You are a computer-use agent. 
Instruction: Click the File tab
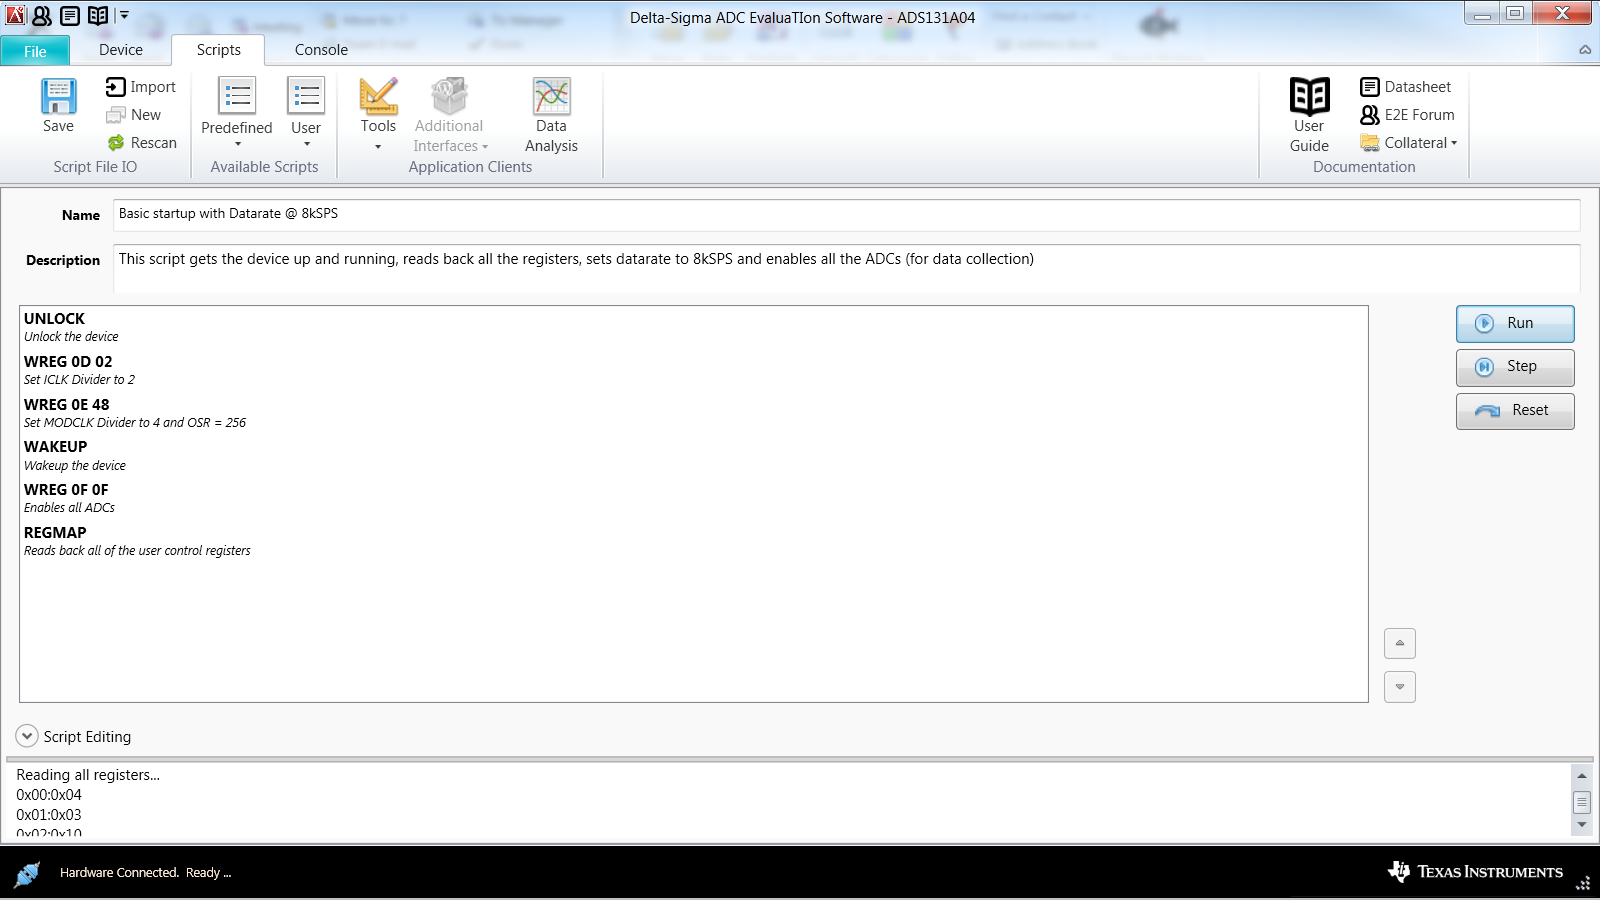pyautogui.click(x=35, y=51)
